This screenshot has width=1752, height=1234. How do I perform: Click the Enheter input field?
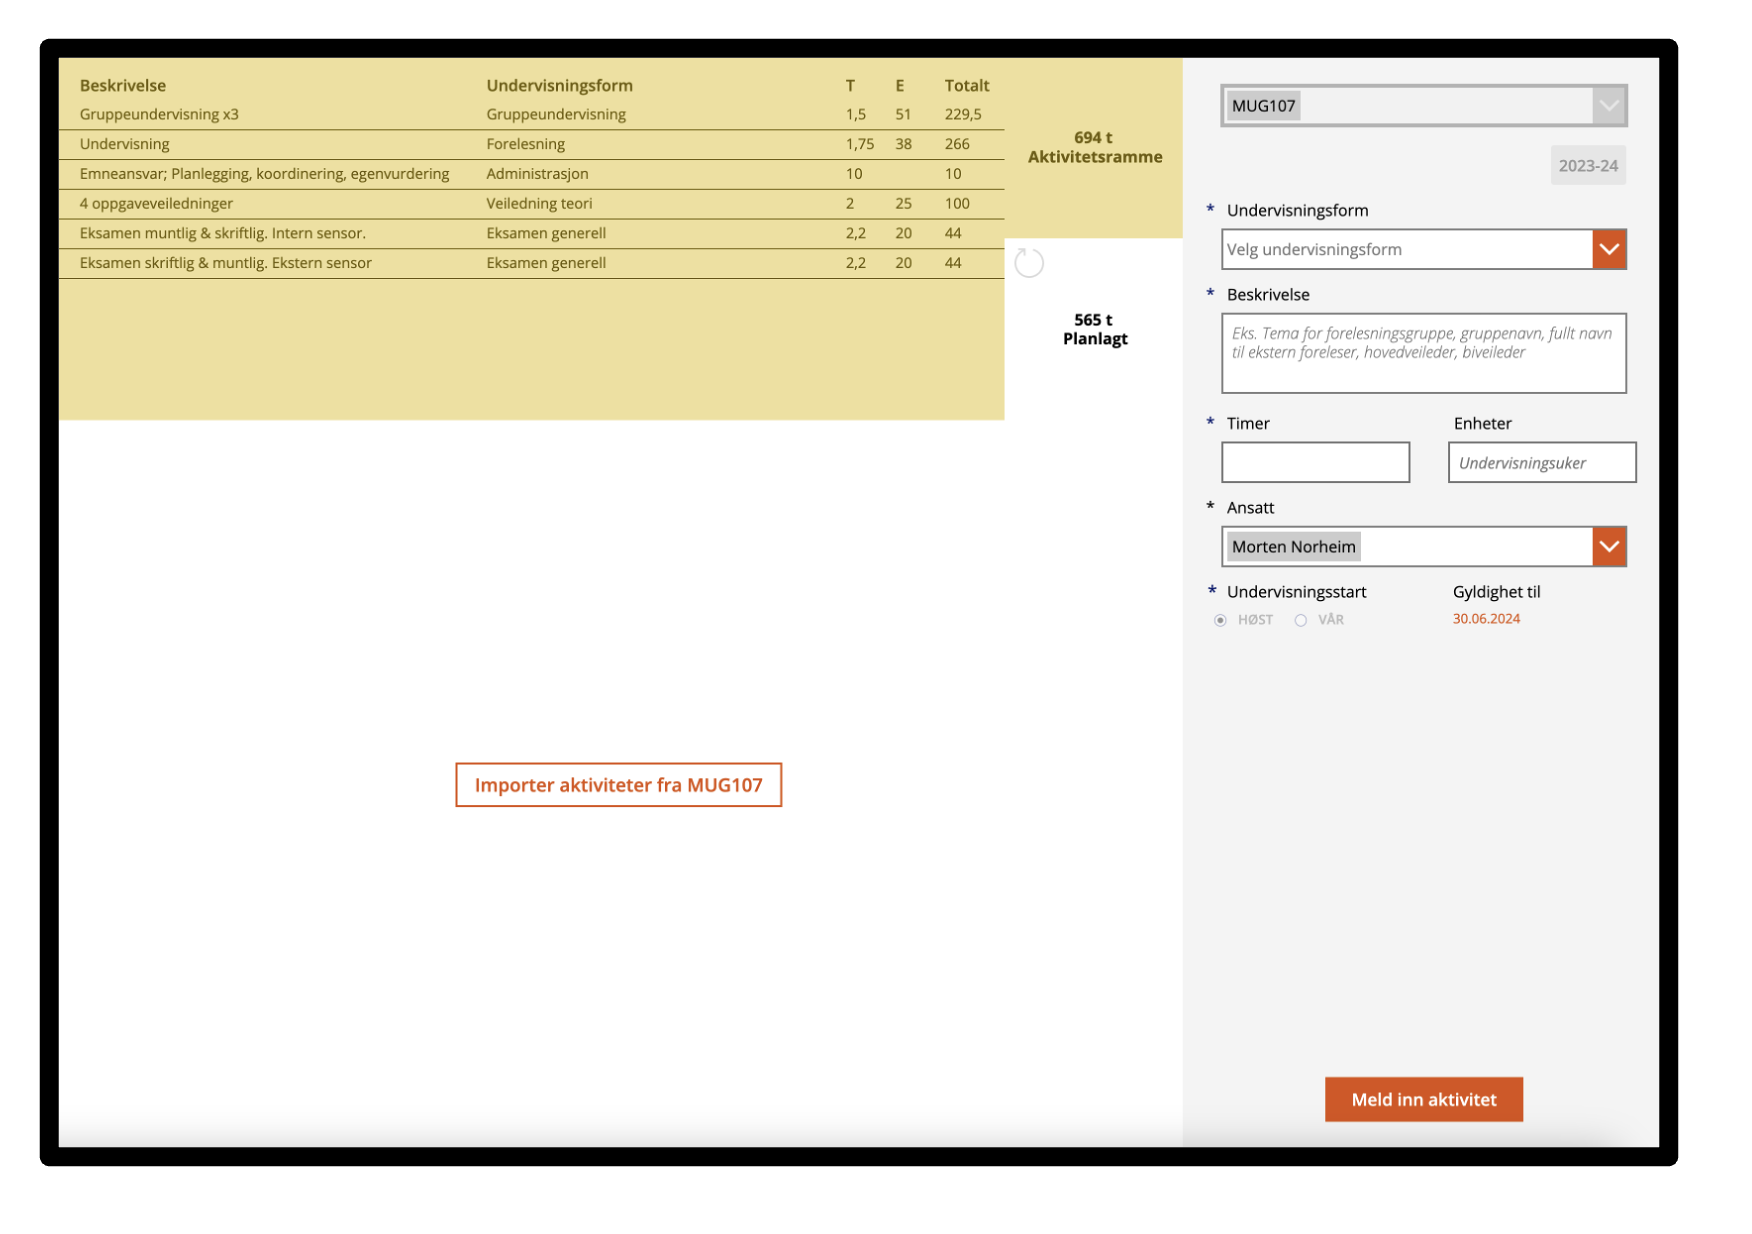pyautogui.click(x=1541, y=463)
